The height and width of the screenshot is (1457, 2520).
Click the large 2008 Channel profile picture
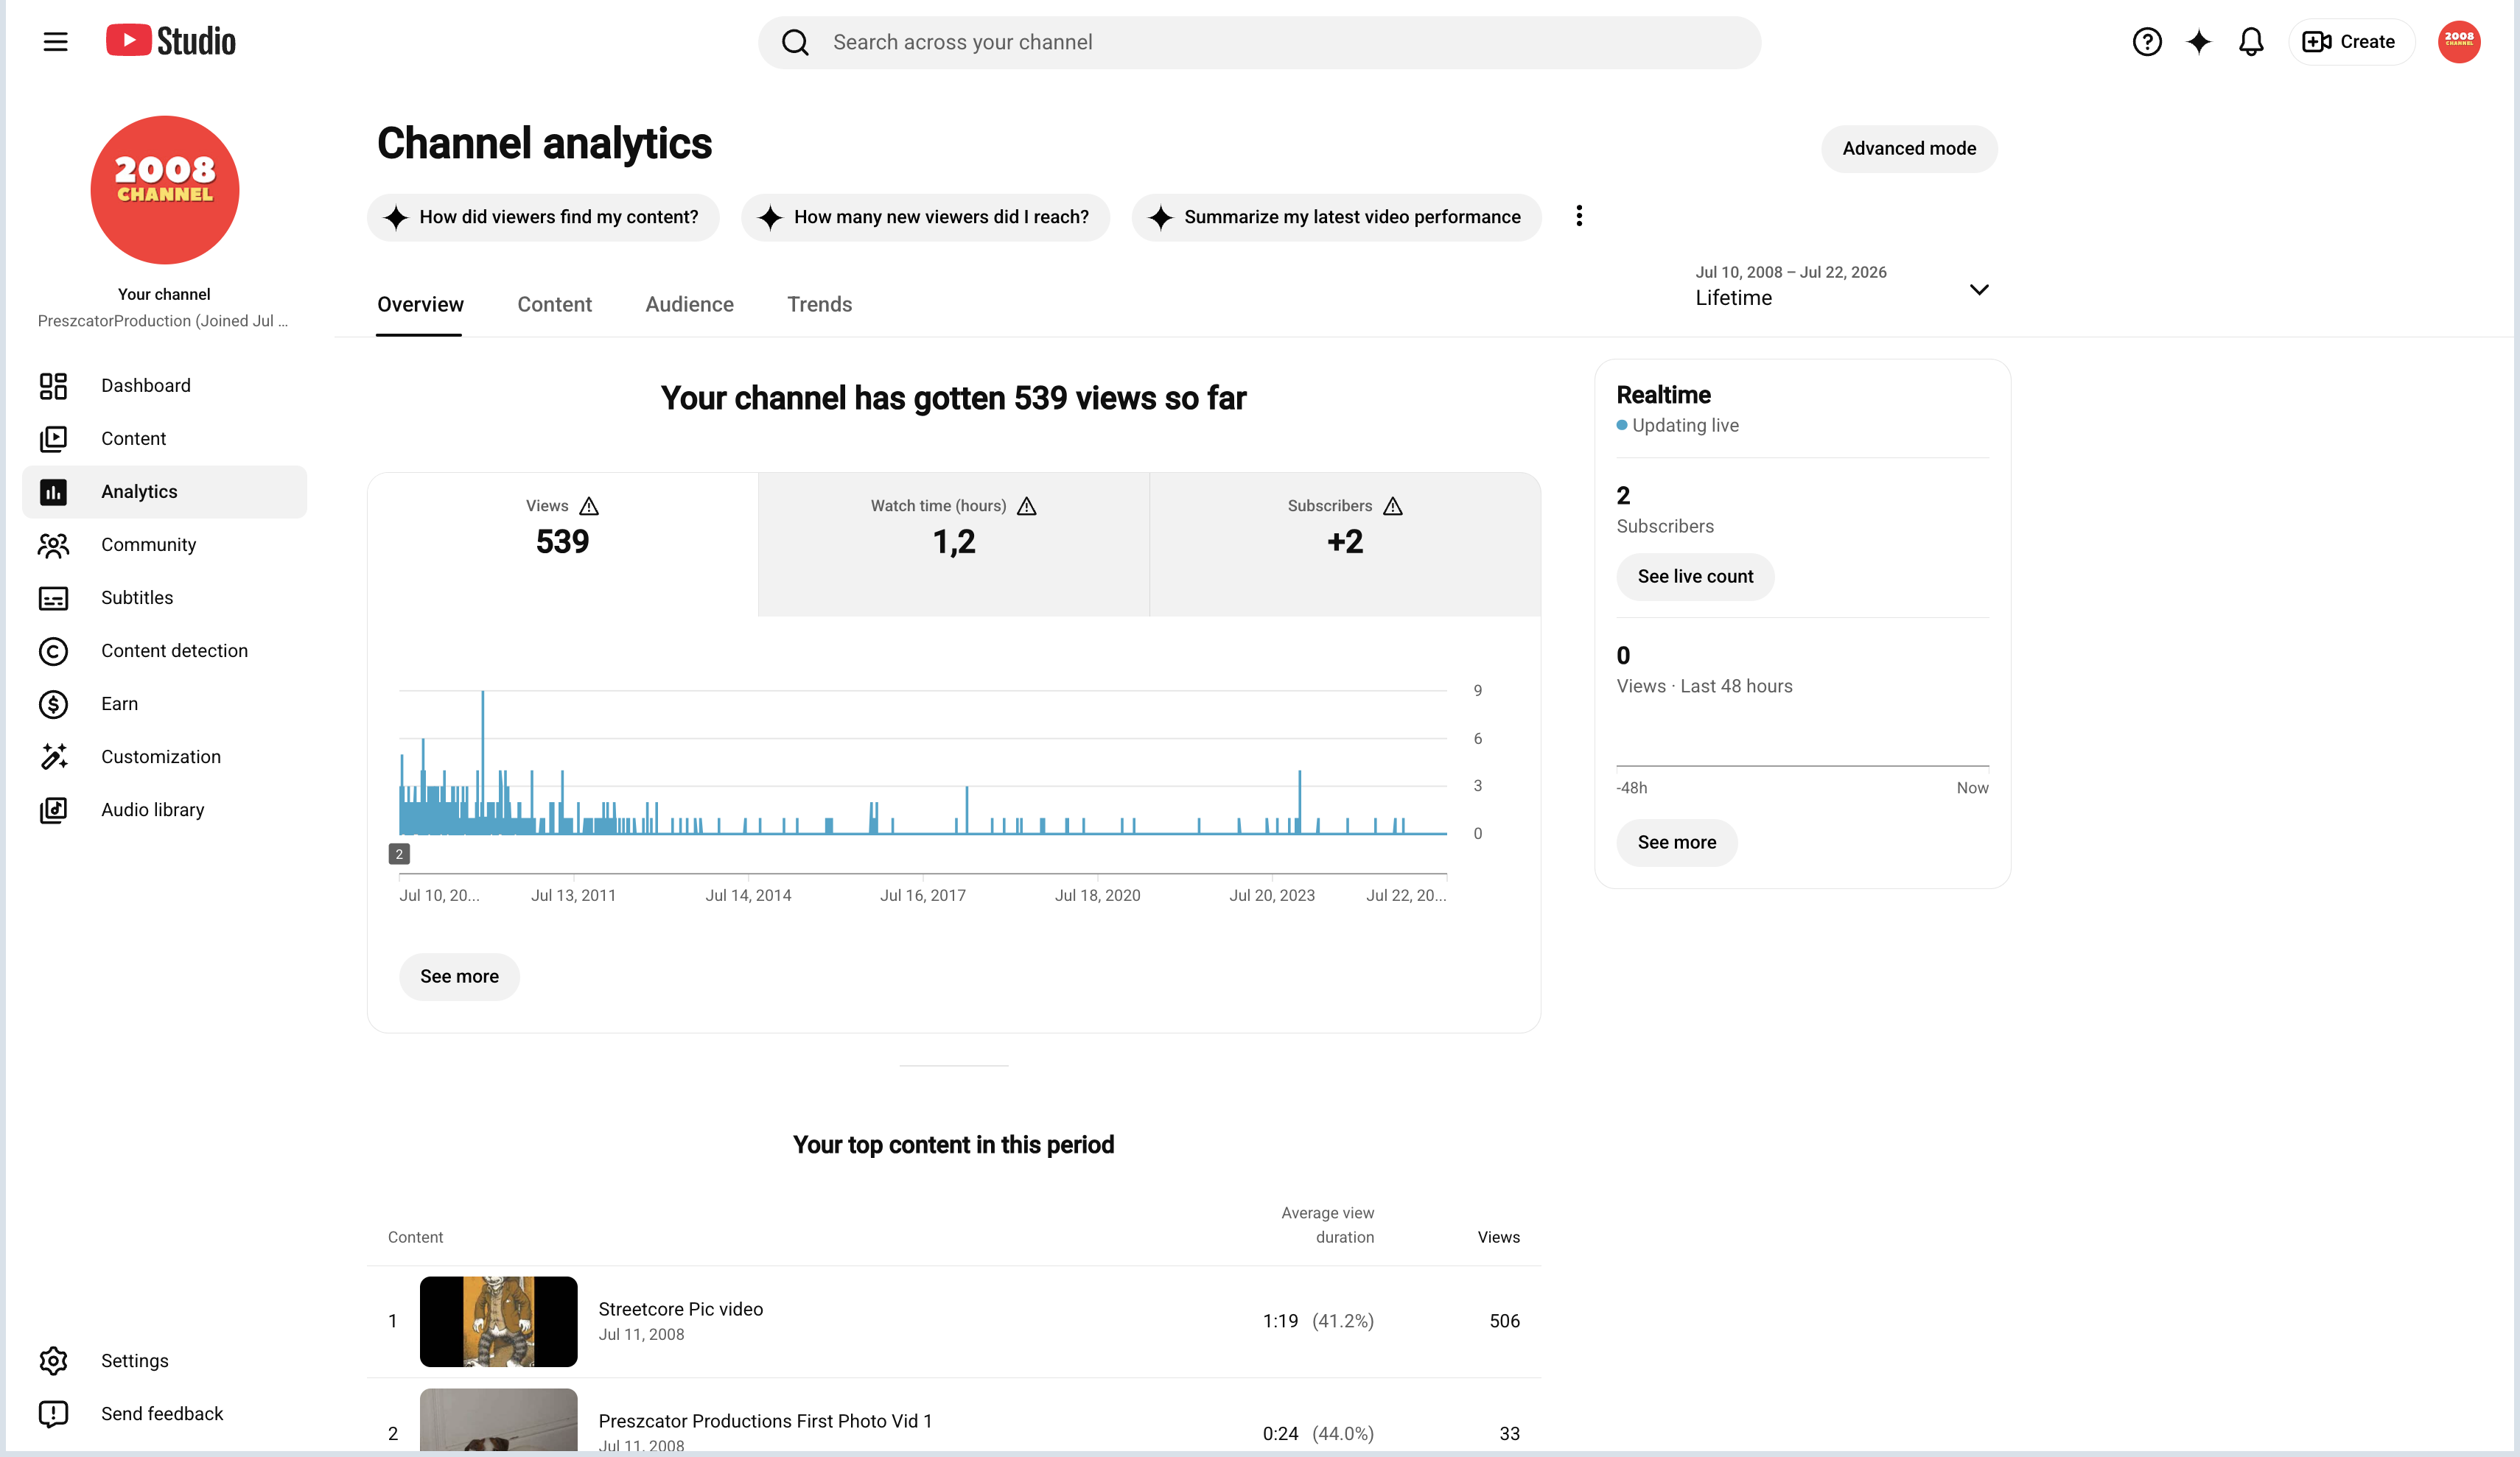tap(165, 190)
